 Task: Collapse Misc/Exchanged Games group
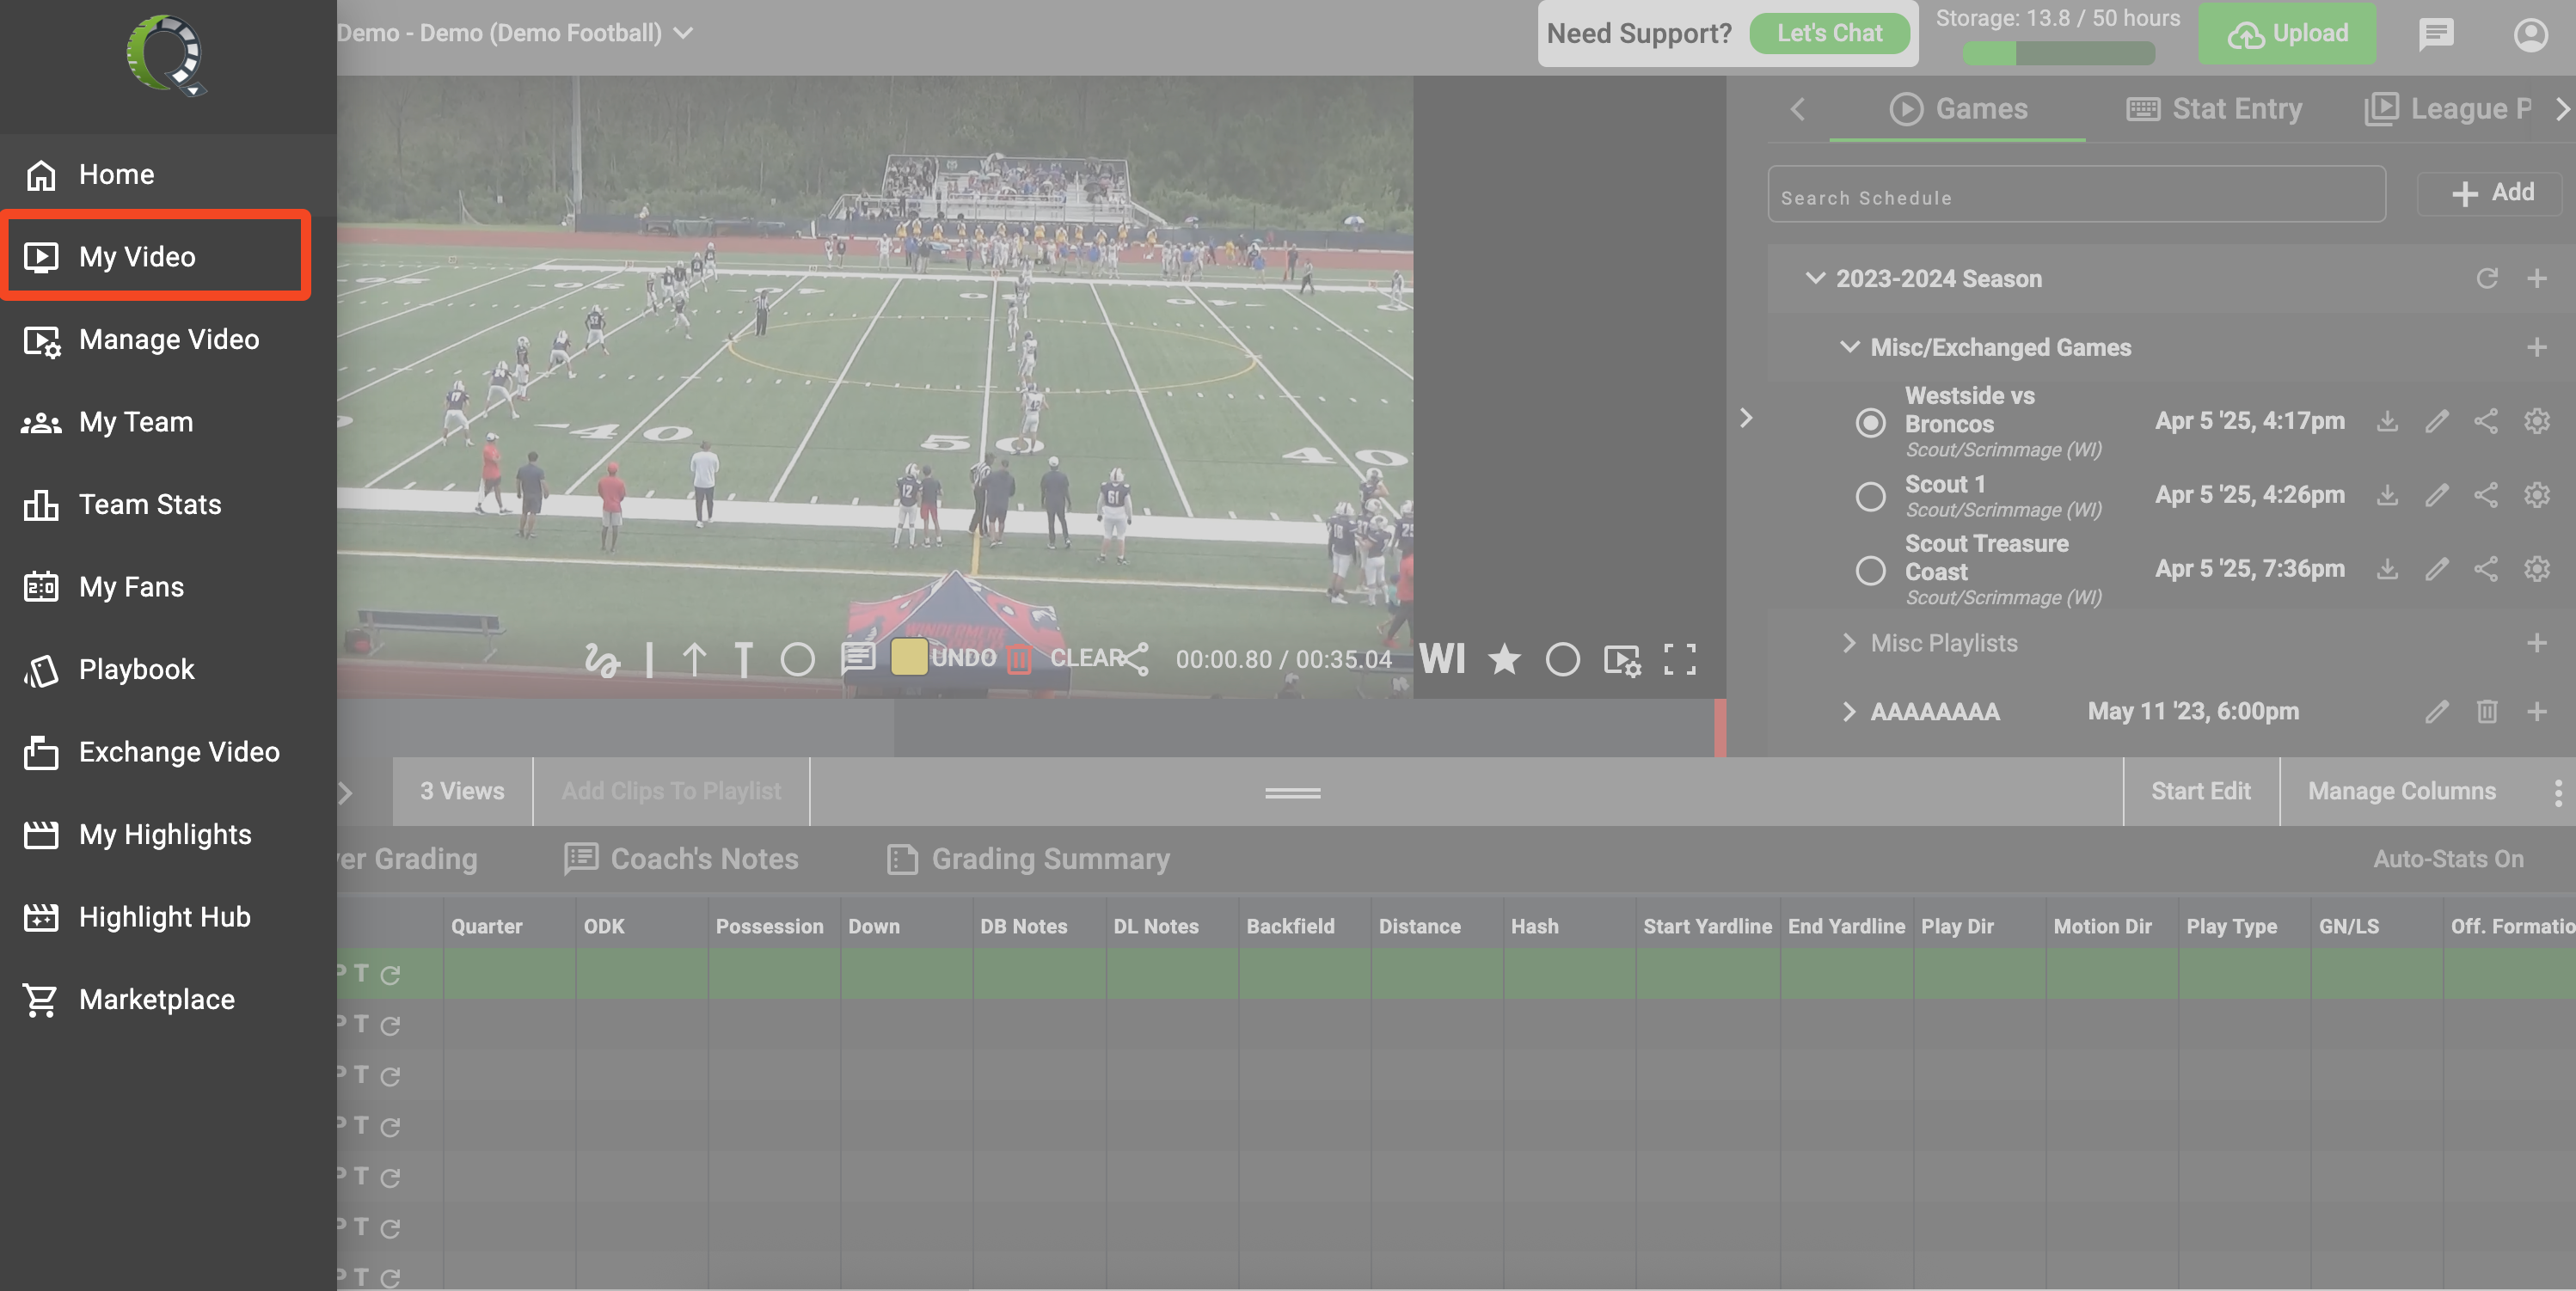tap(1850, 347)
